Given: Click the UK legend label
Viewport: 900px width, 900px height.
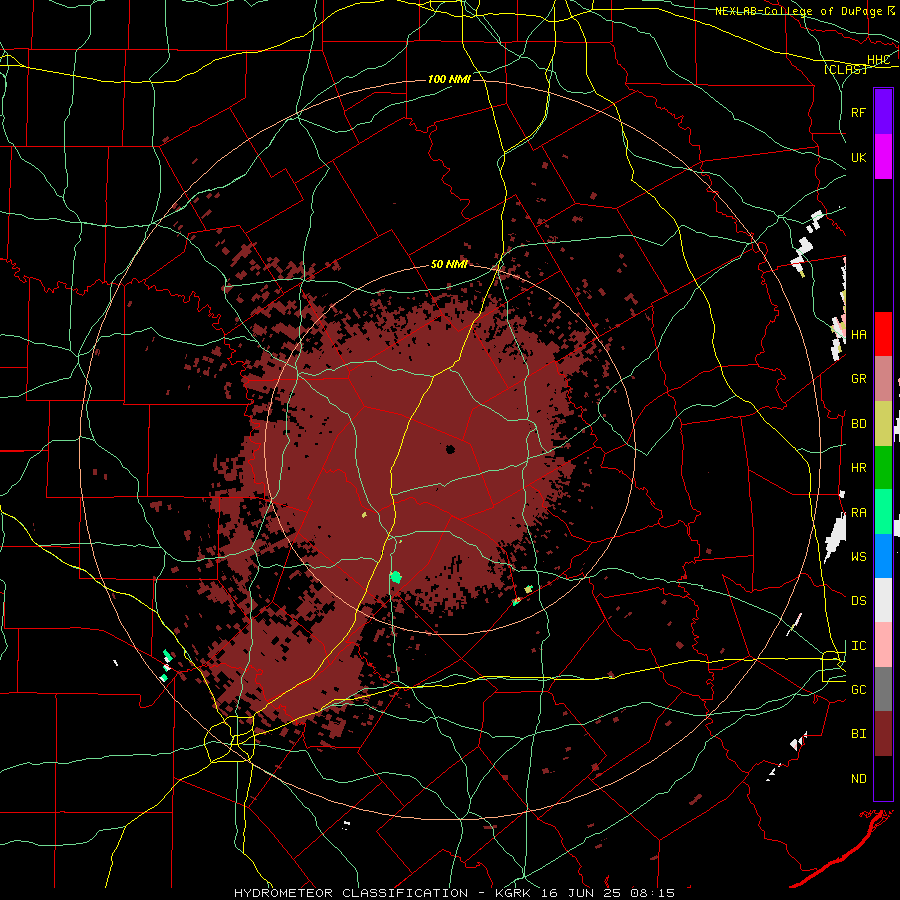Looking at the screenshot, I should tap(858, 157).
